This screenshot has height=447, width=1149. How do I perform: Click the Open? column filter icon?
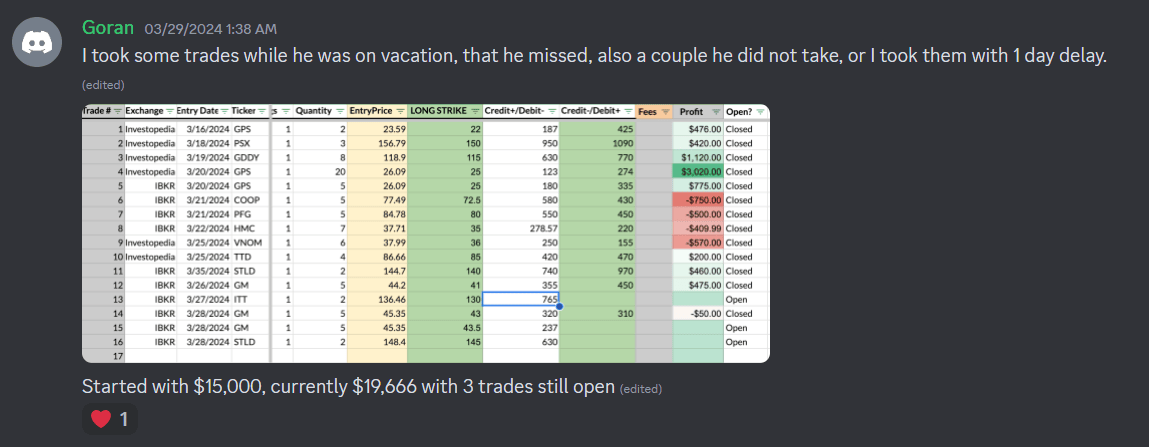click(x=760, y=111)
